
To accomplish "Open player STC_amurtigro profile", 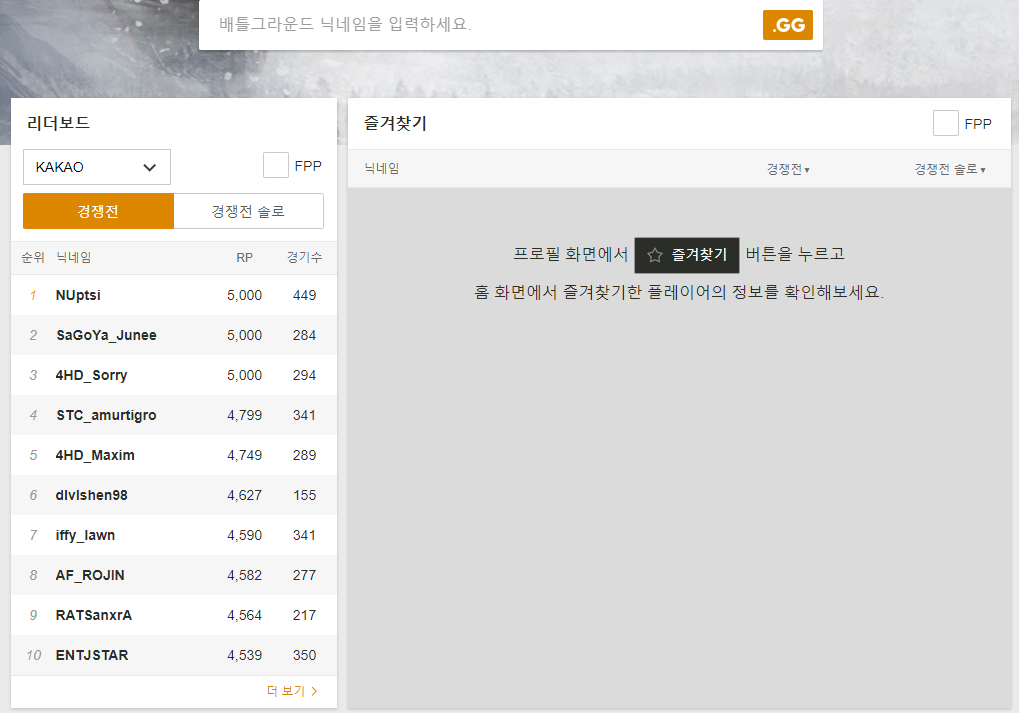I will click(x=107, y=415).
